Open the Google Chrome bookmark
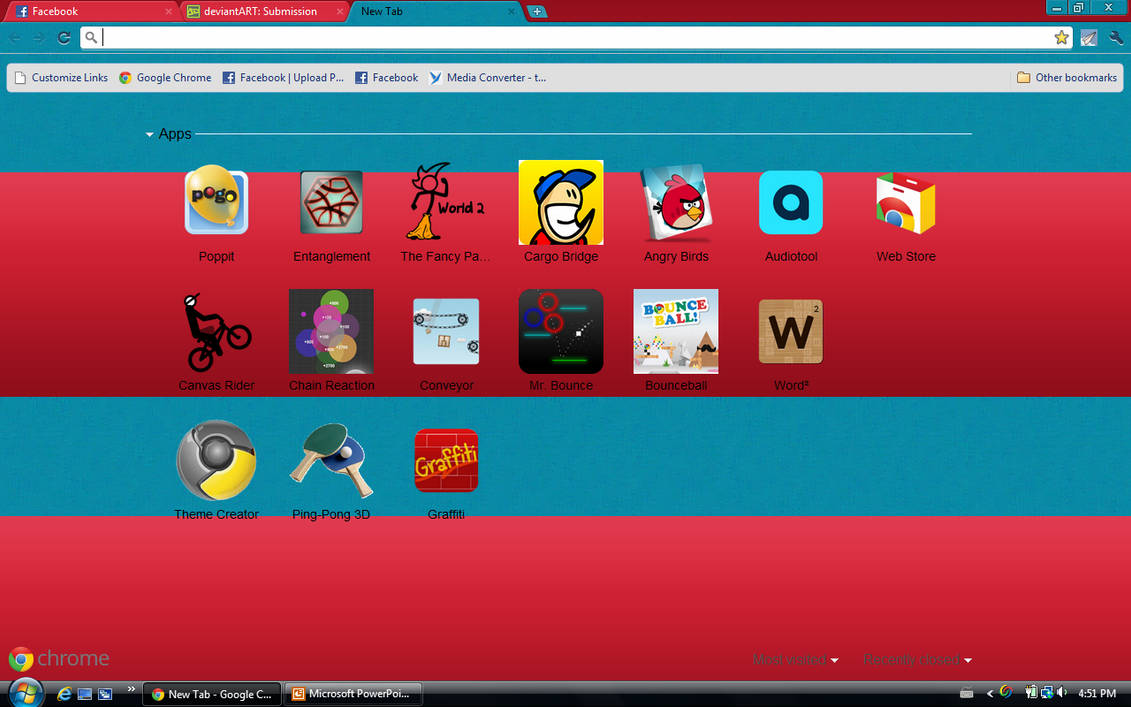 click(165, 77)
